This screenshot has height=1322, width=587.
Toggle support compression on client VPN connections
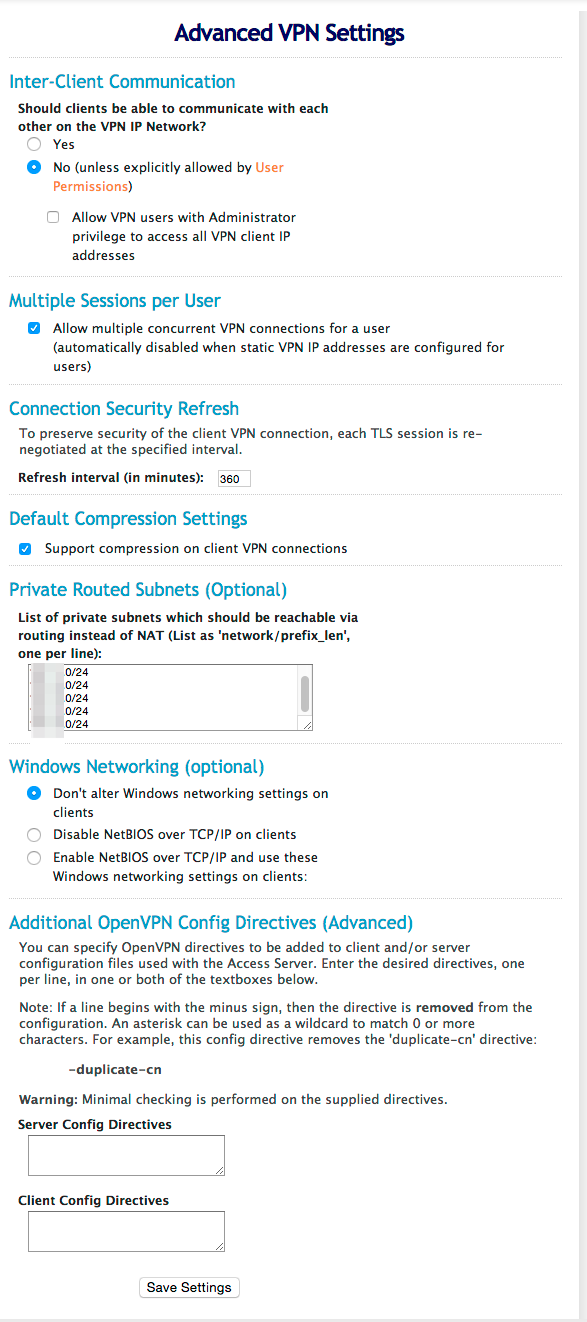pyautogui.click(x=25, y=548)
